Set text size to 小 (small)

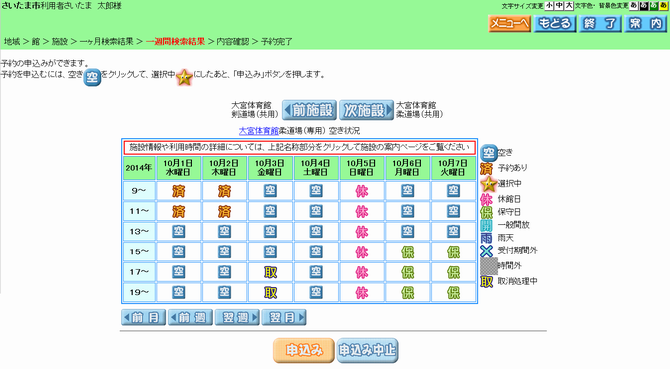click(x=549, y=6)
